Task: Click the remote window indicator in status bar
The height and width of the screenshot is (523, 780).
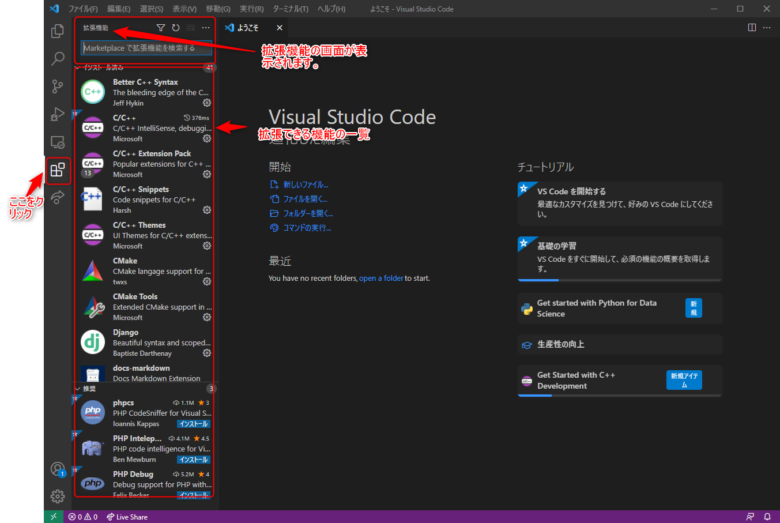Action: (53, 517)
